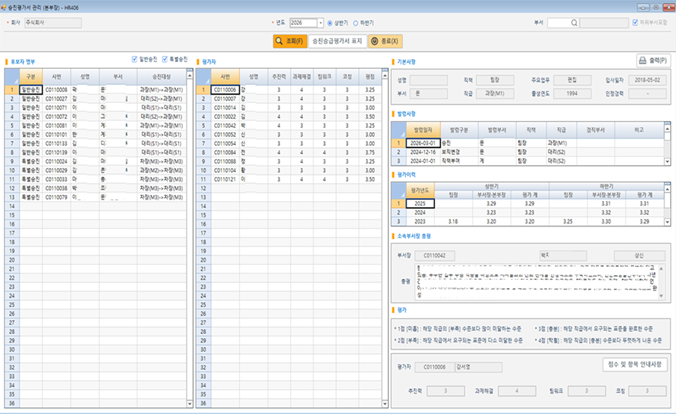The height and width of the screenshot is (414, 676).
Task: Click the 점수 및 항목 안내사항 button
Action: coord(635,364)
